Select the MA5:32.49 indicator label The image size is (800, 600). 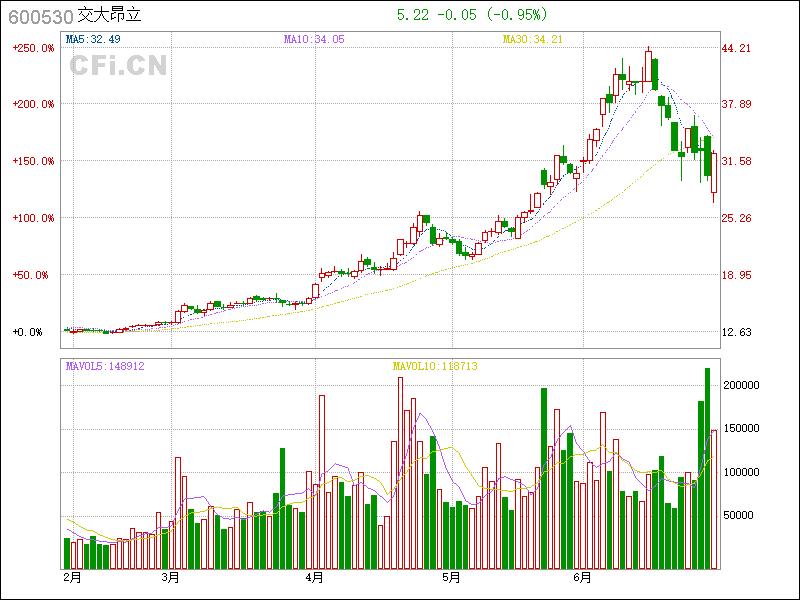93,40
